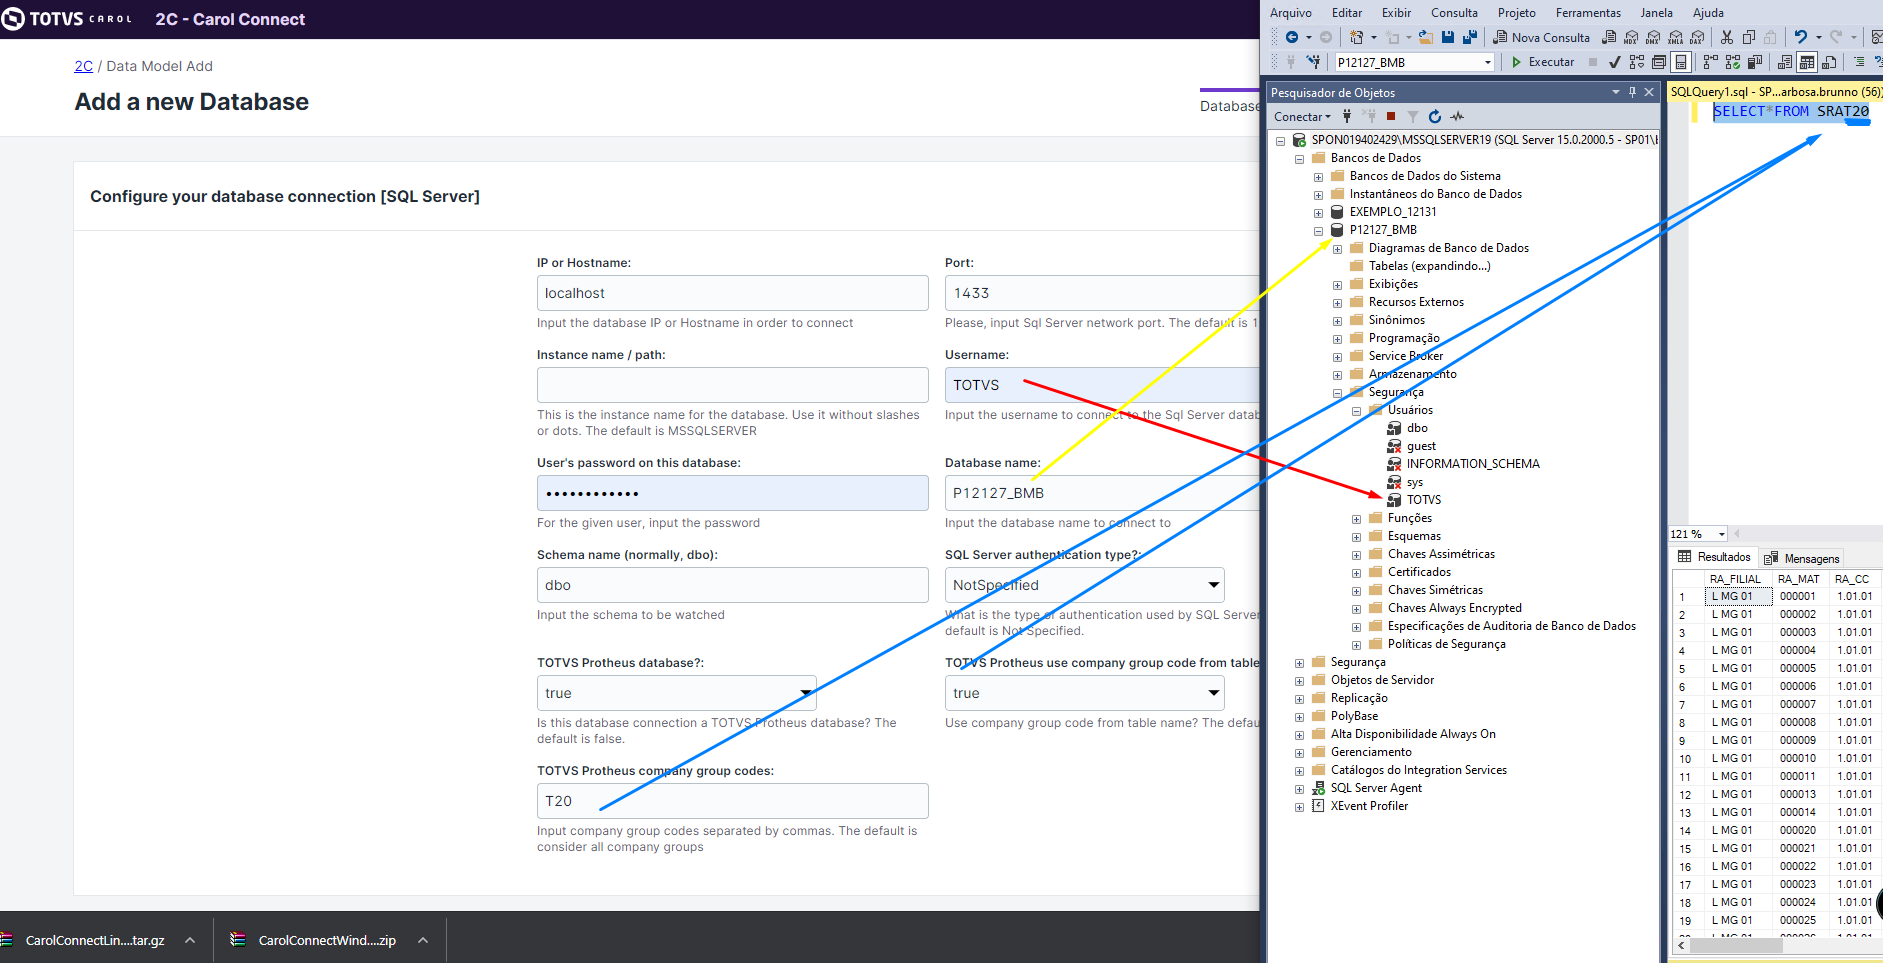1883x963 pixels.
Task: Click the Executar button
Action: coord(1542,62)
